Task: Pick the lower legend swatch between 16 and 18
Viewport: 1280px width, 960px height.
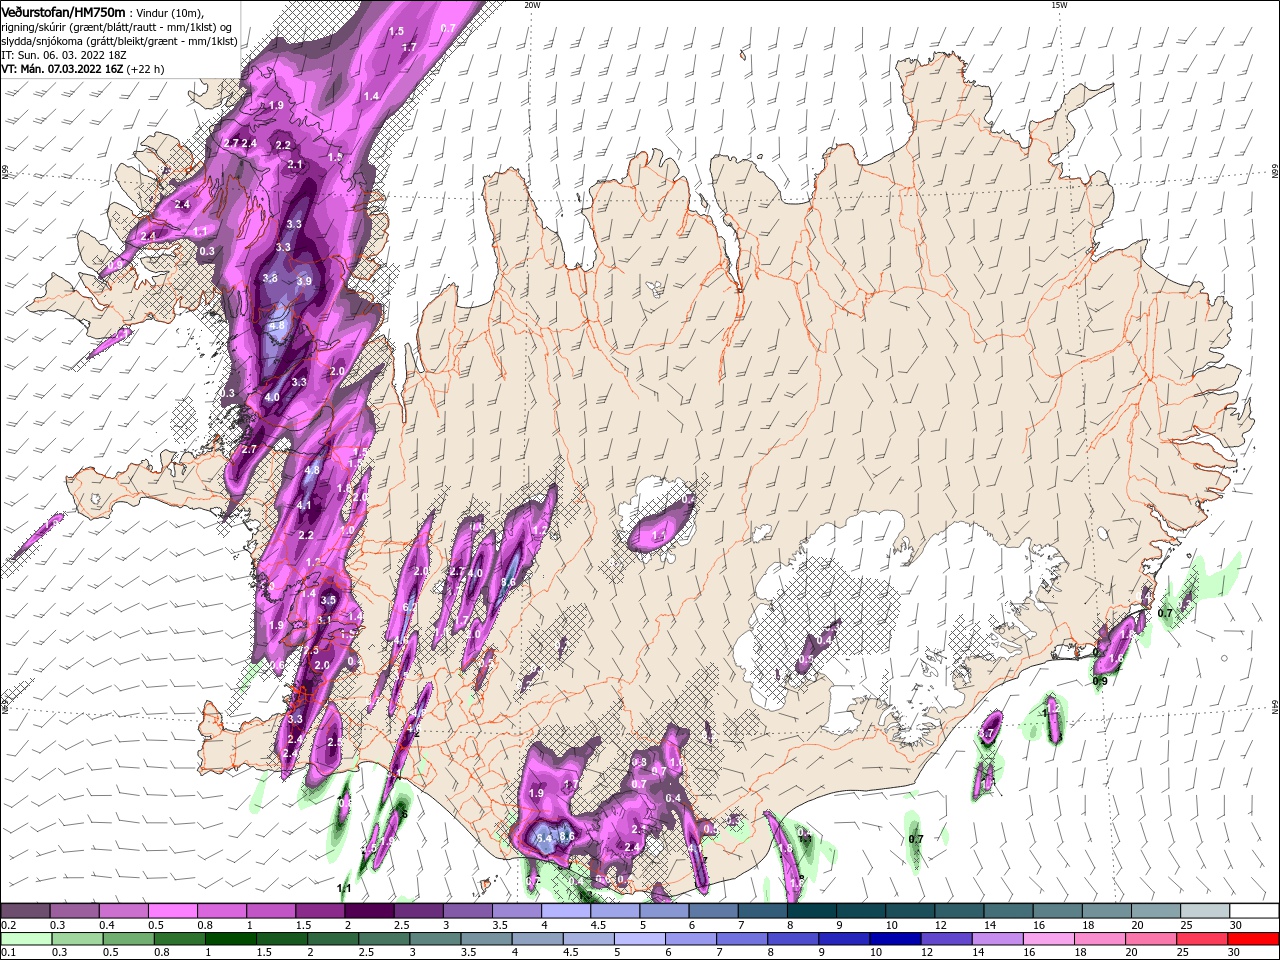Action: point(1047,939)
